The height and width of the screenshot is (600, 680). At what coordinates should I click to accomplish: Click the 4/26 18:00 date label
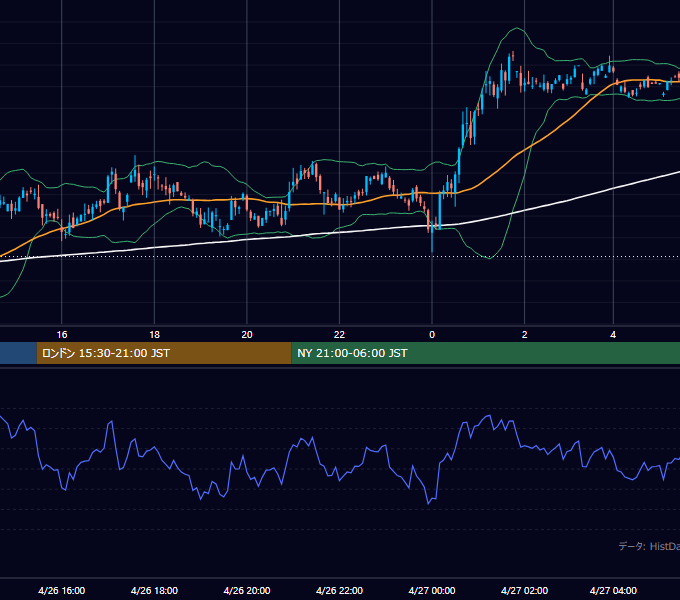154,590
